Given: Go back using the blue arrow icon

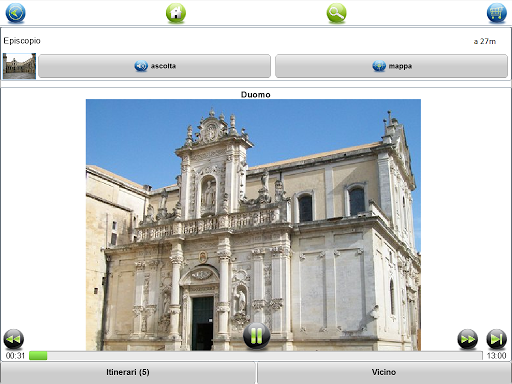Looking at the screenshot, I should point(15,13).
